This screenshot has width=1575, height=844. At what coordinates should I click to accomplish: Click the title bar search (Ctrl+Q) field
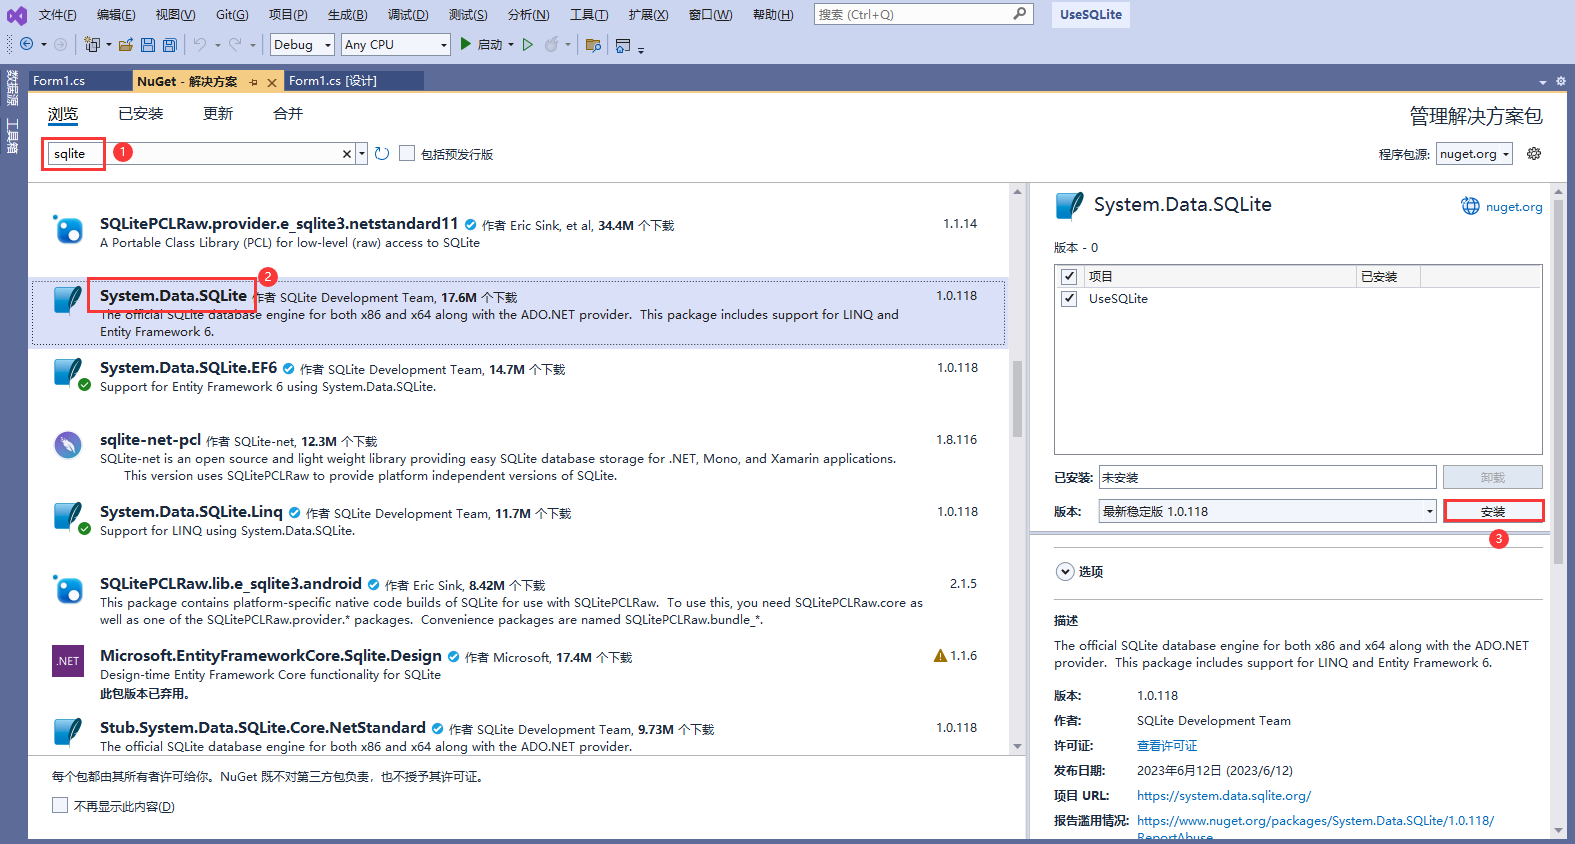[922, 14]
